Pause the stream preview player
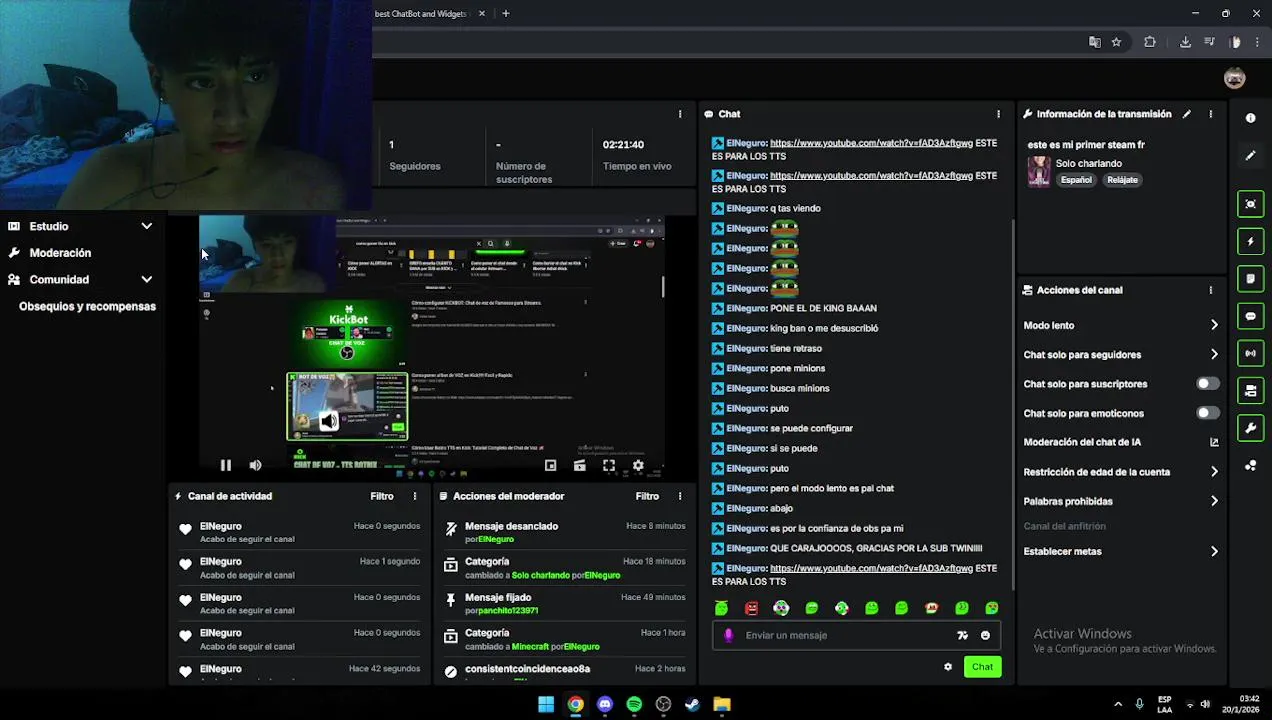Image resolution: width=1272 pixels, height=720 pixels. 225,465
